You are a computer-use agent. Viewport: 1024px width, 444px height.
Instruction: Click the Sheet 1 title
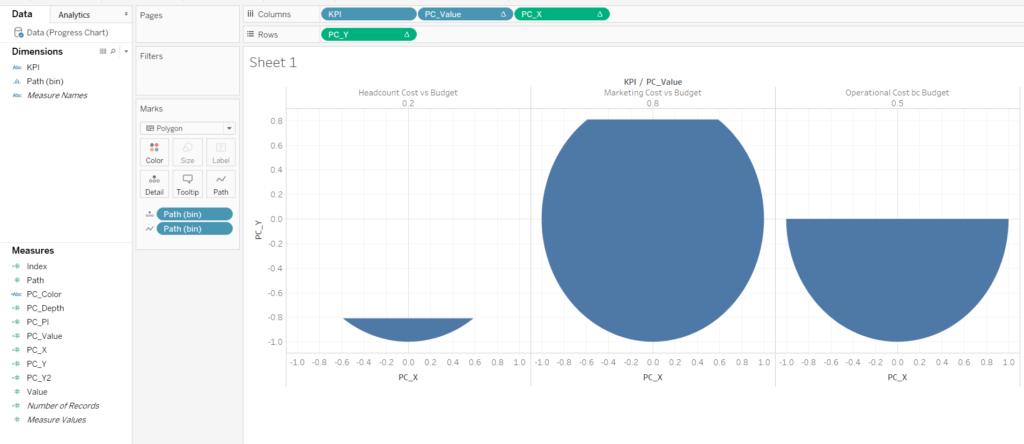click(x=273, y=62)
